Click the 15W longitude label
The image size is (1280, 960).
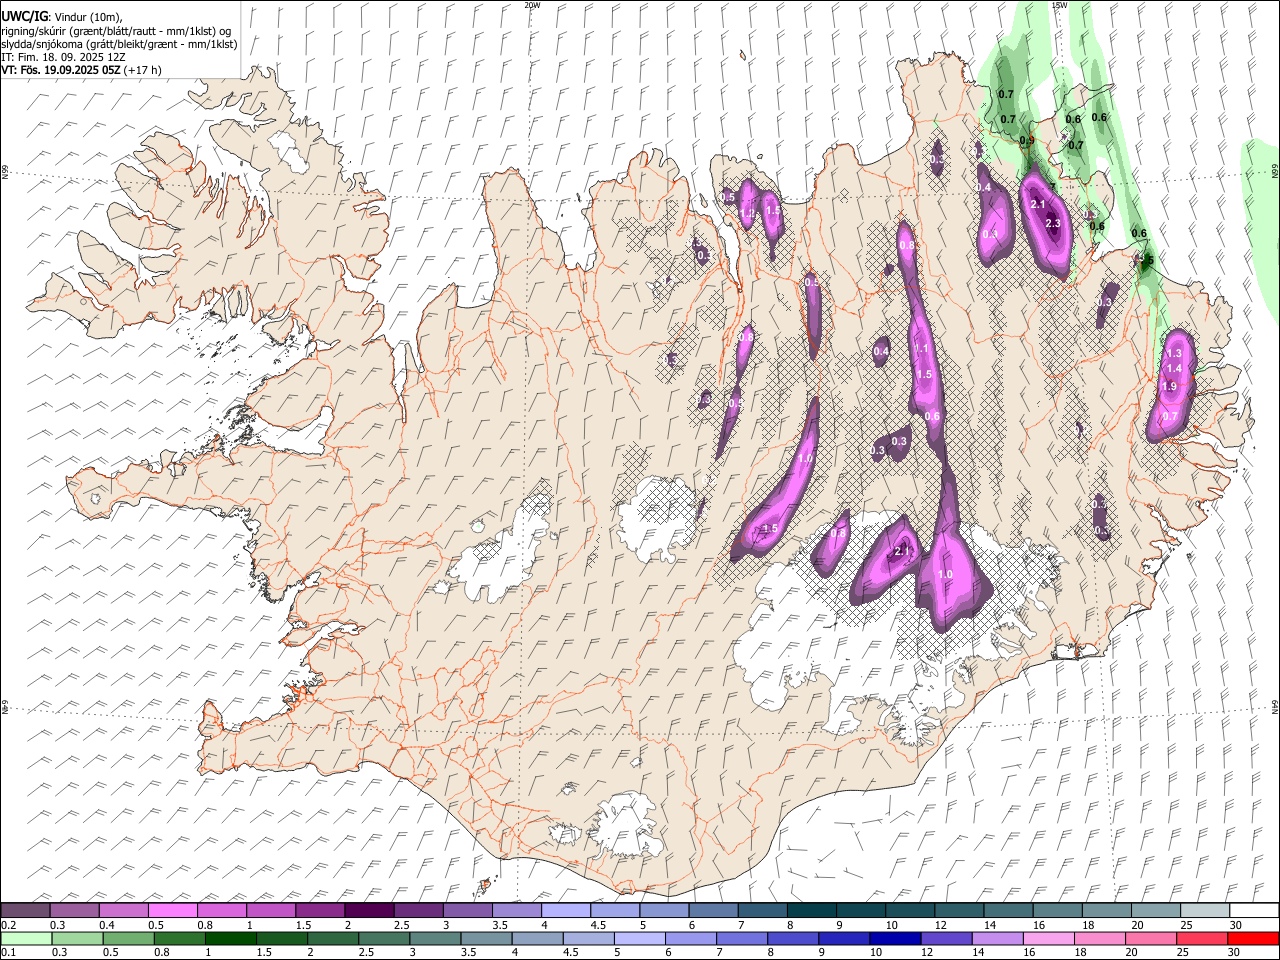tap(1059, 5)
